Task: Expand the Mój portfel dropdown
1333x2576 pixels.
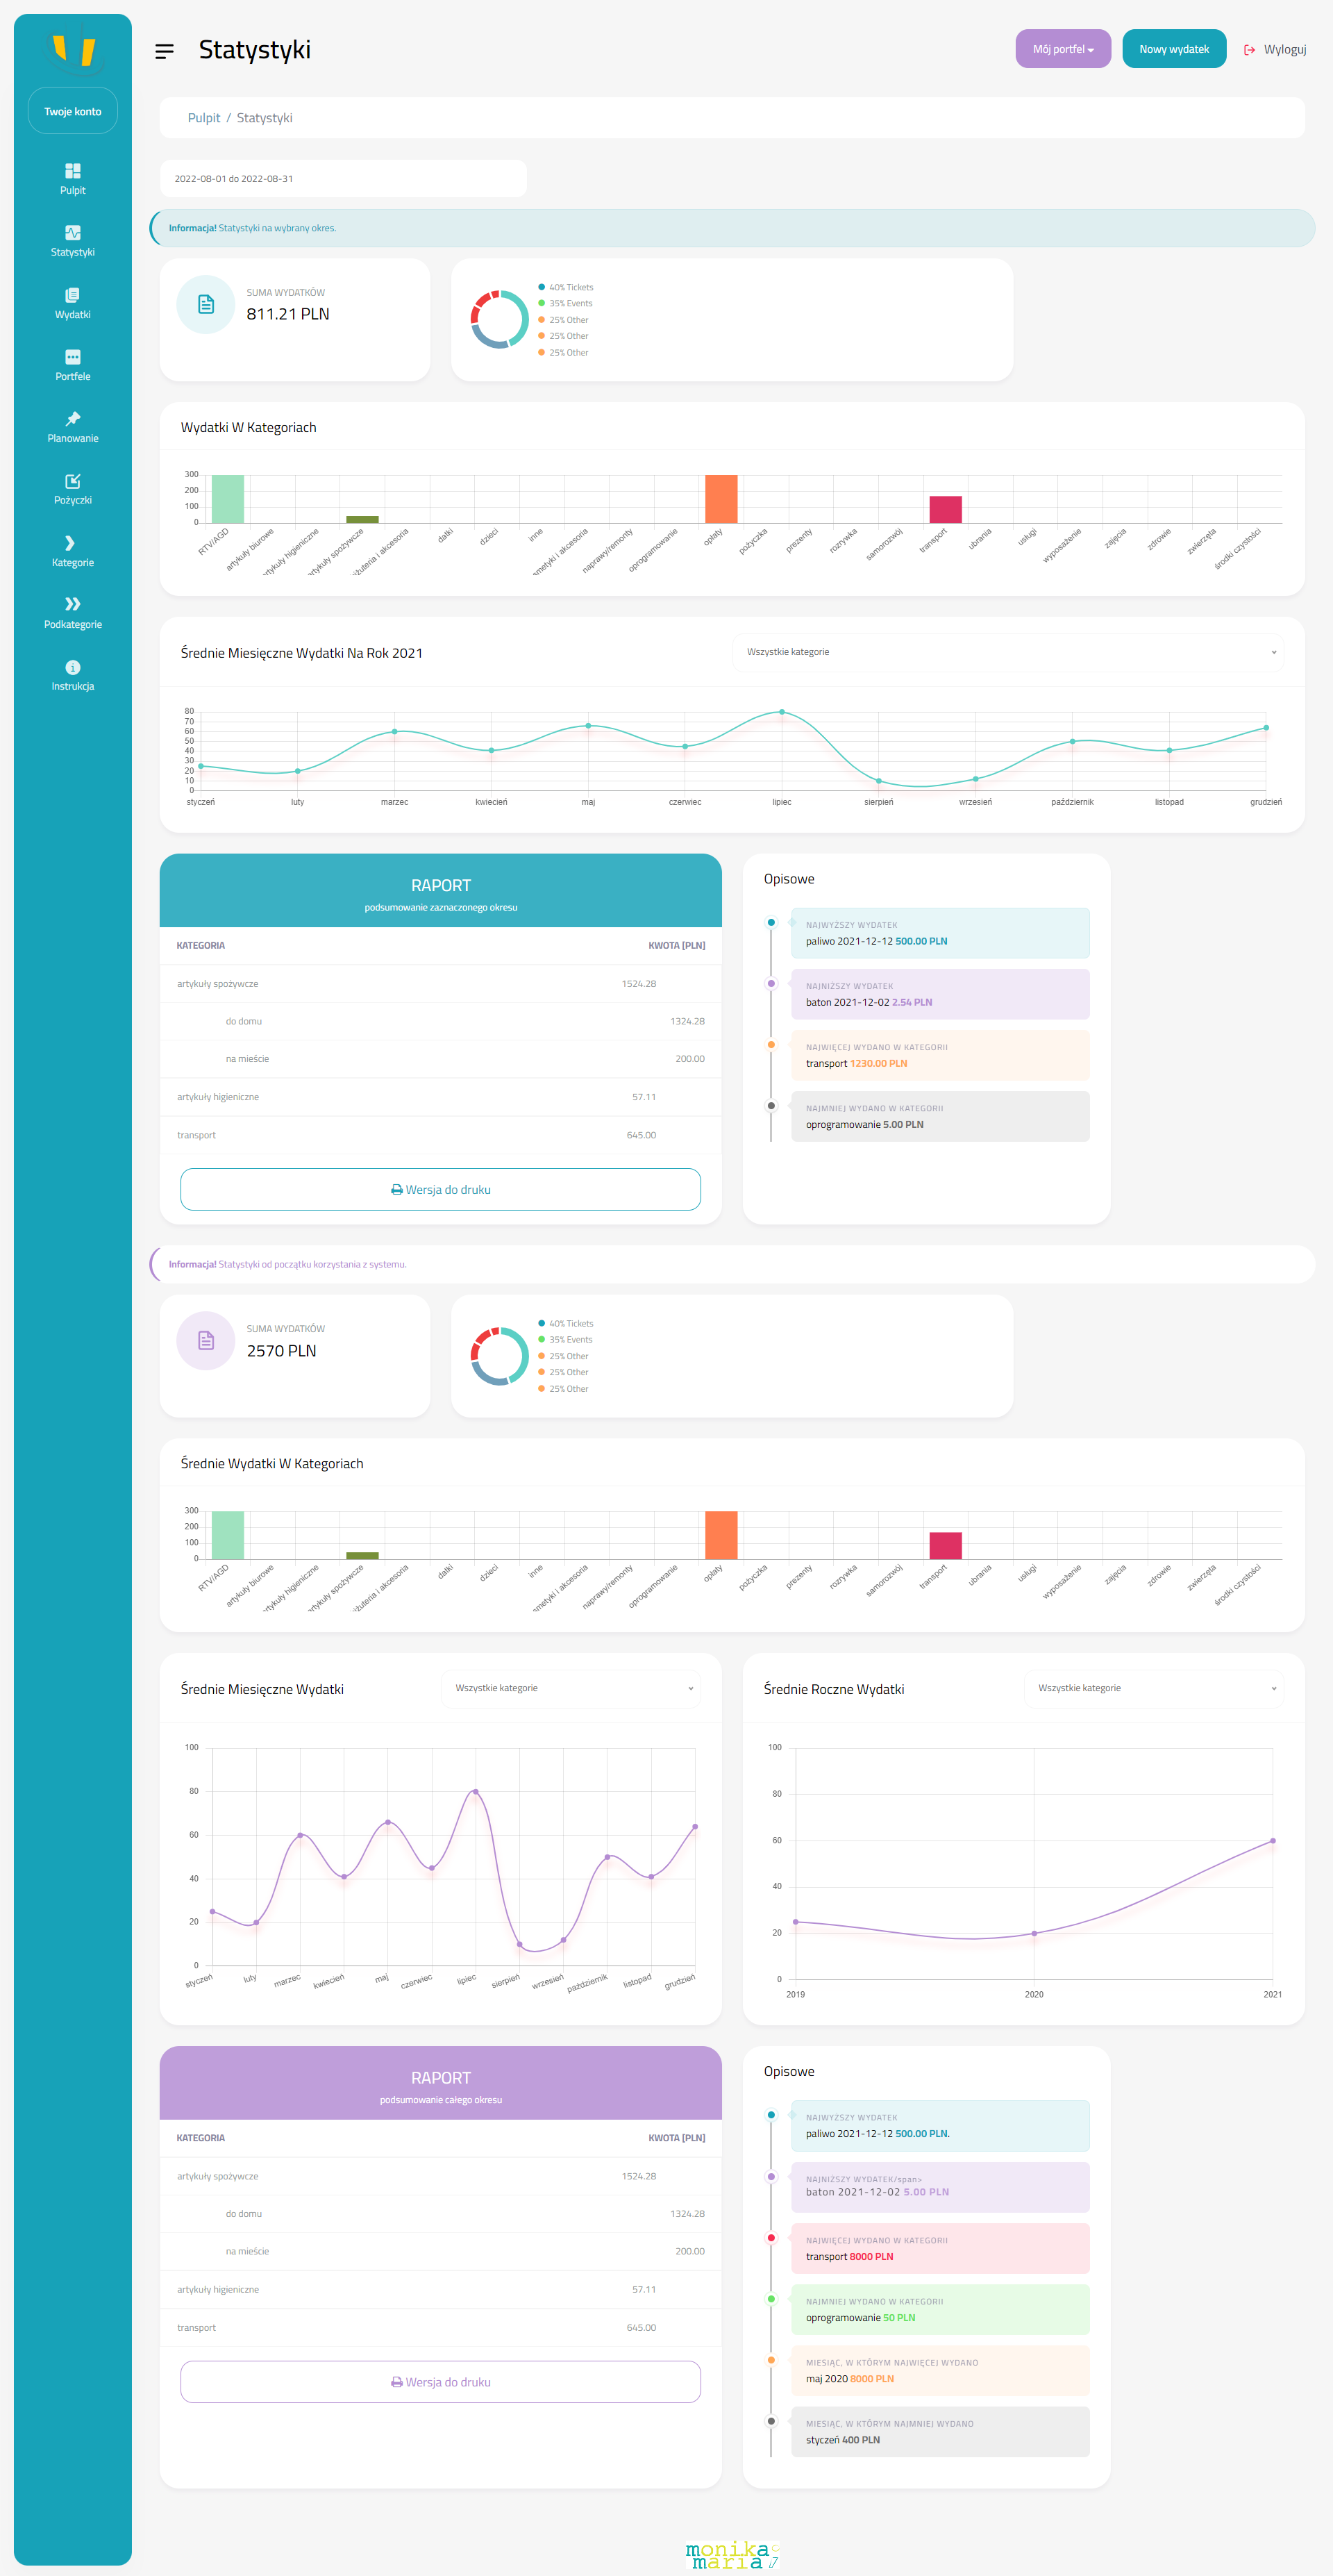Action: pyautogui.click(x=1062, y=49)
